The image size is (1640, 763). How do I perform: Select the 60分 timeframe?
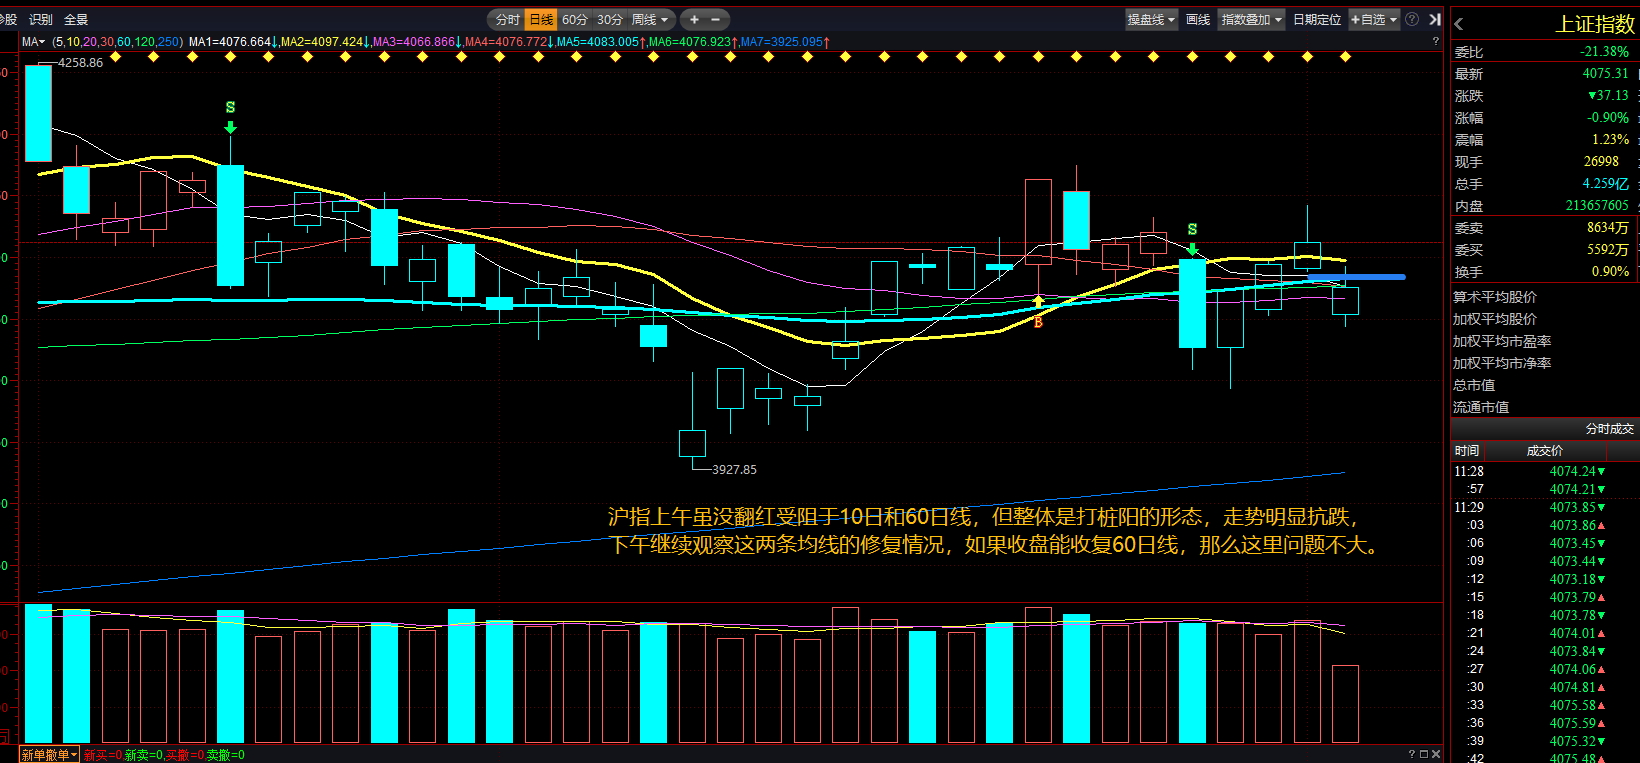click(575, 19)
